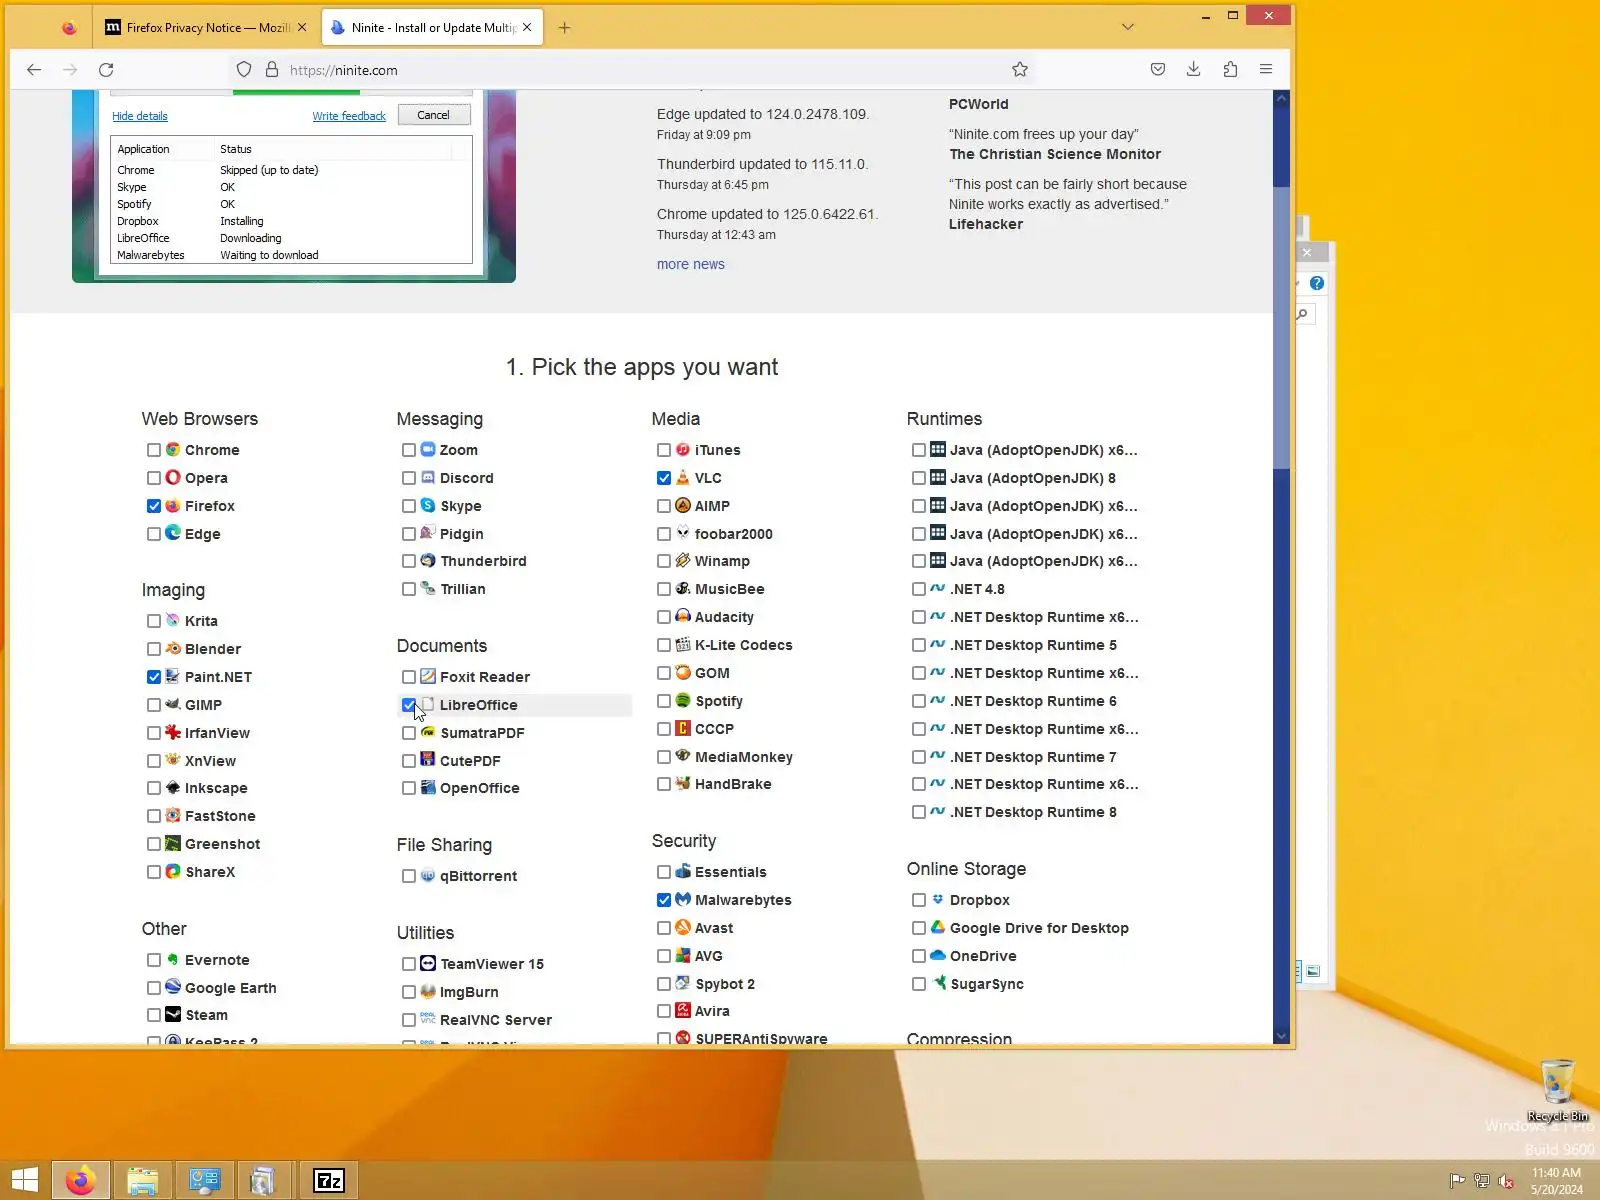Click the Malwarebytes app icon
Viewport: 1600px width, 1200px height.
(683, 900)
